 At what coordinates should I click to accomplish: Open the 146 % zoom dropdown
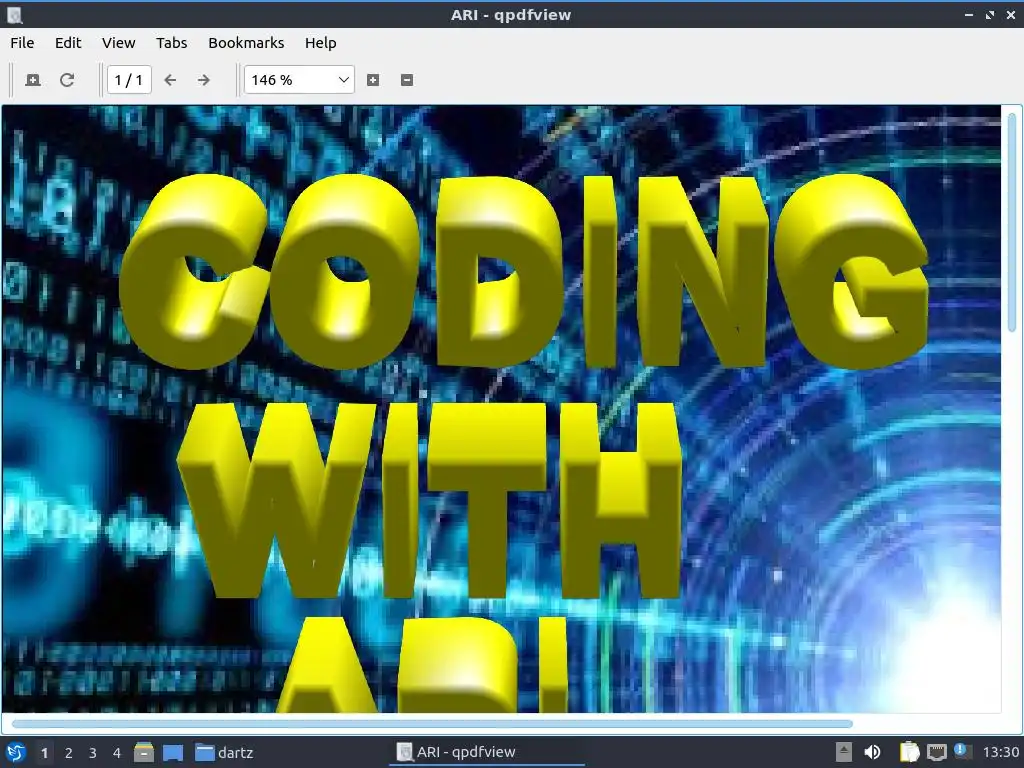click(299, 80)
